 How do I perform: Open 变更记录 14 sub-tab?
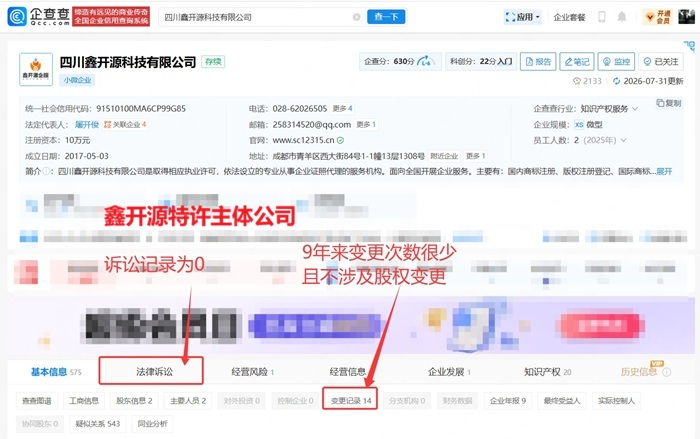pos(350,400)
